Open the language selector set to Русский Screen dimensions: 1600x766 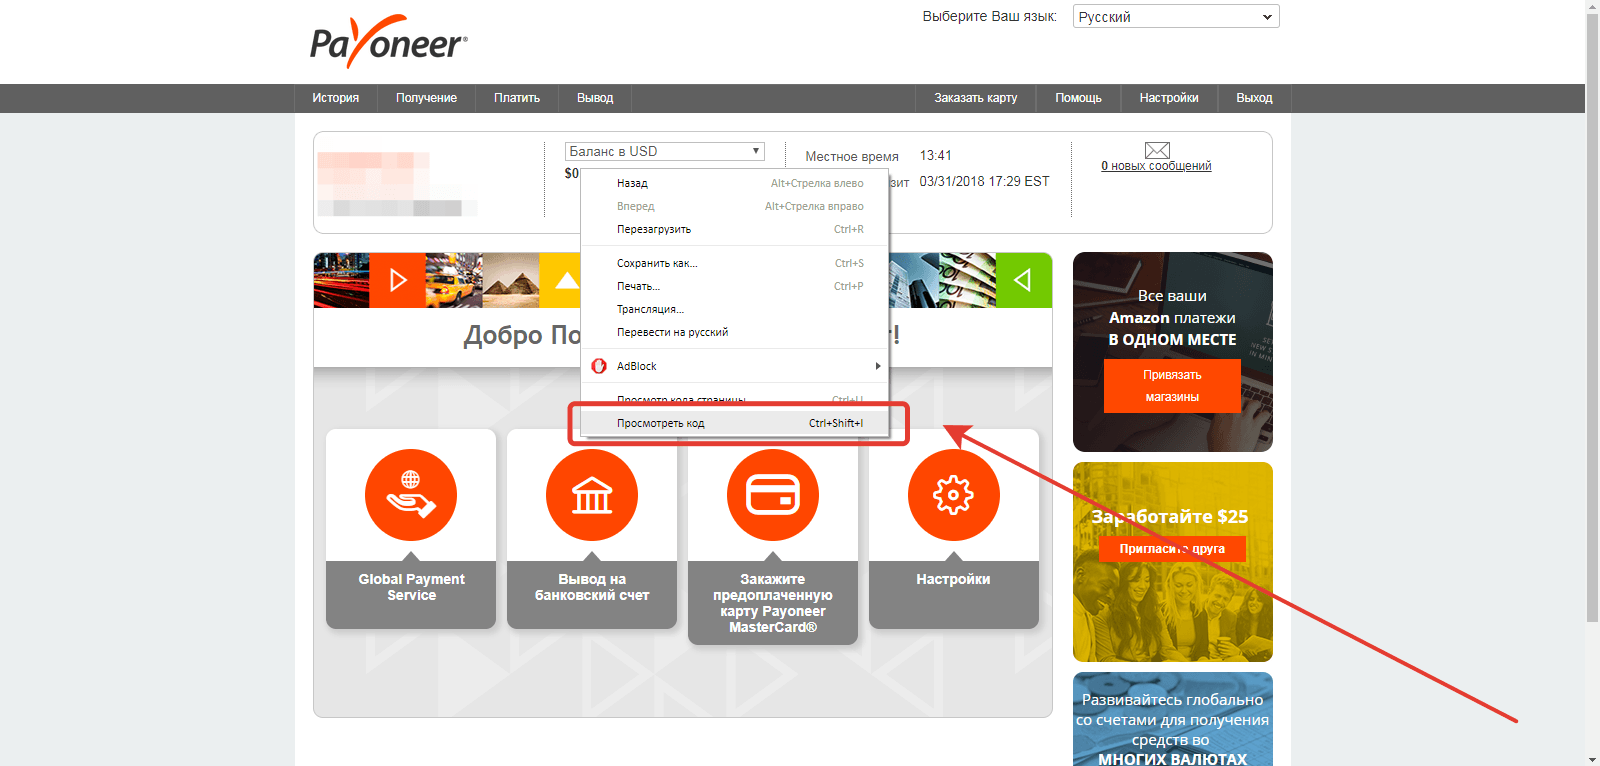coord(1176,17)
